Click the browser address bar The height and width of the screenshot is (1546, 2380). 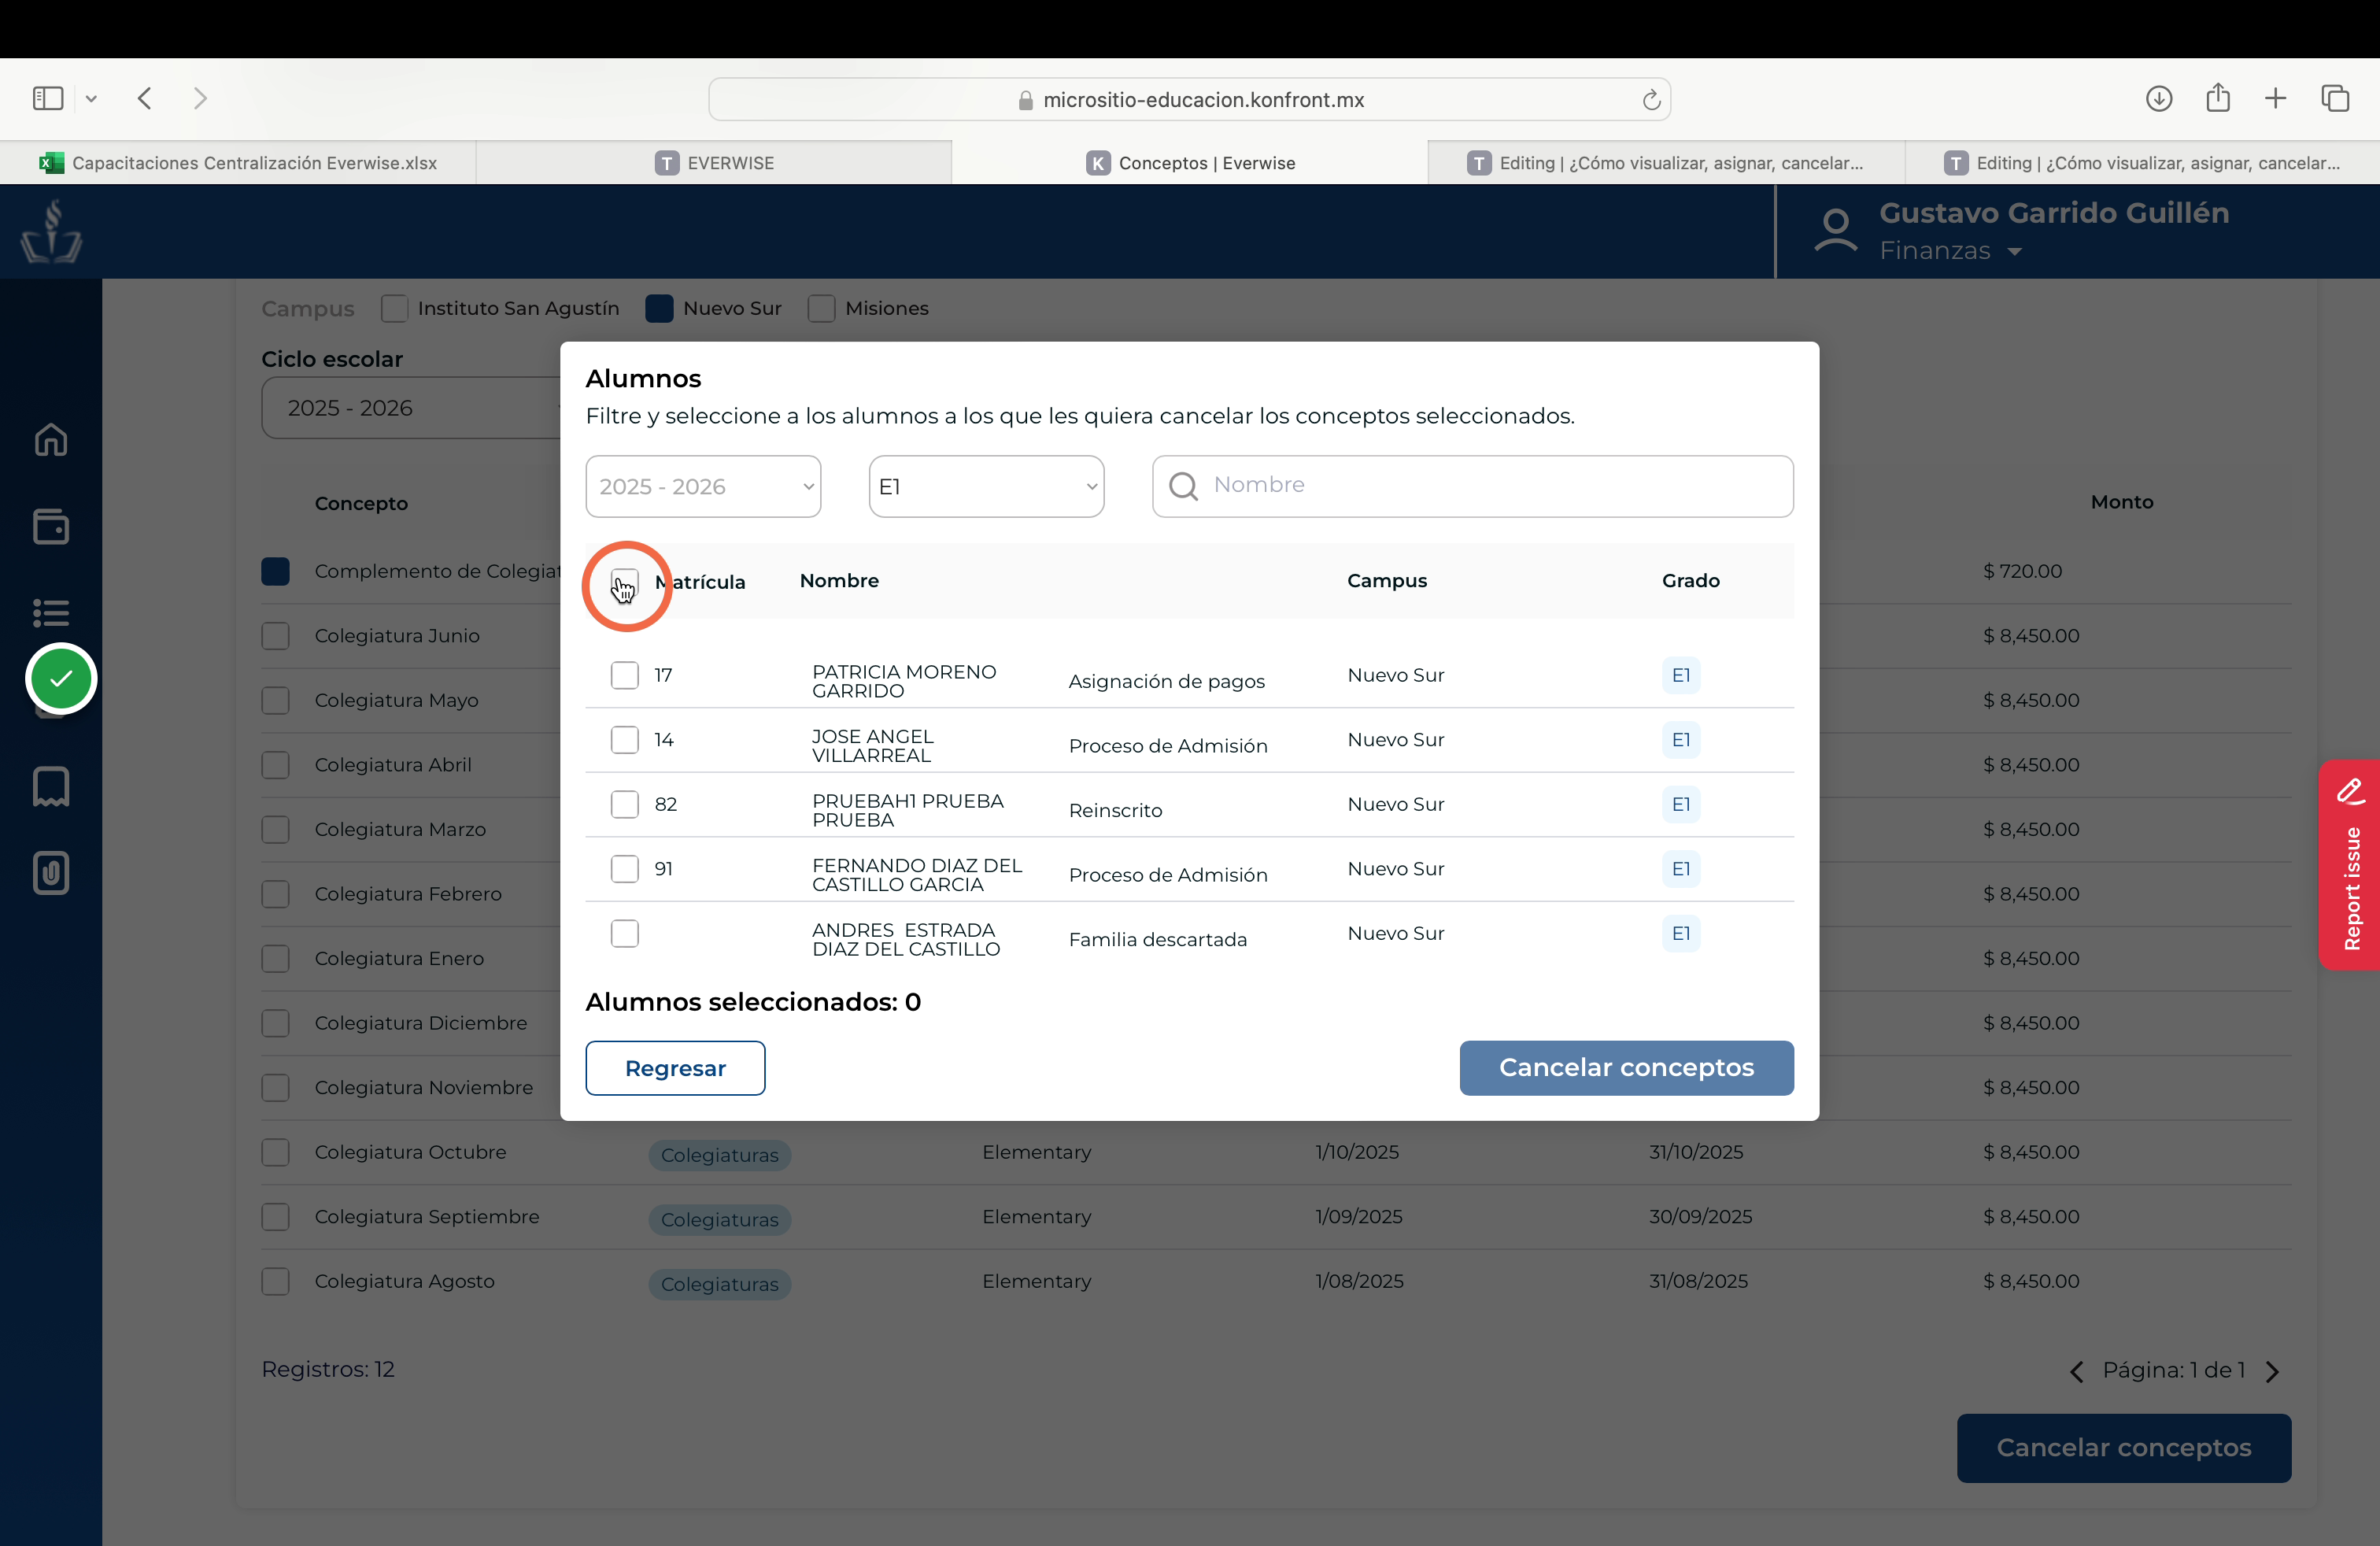(1190, 100)
